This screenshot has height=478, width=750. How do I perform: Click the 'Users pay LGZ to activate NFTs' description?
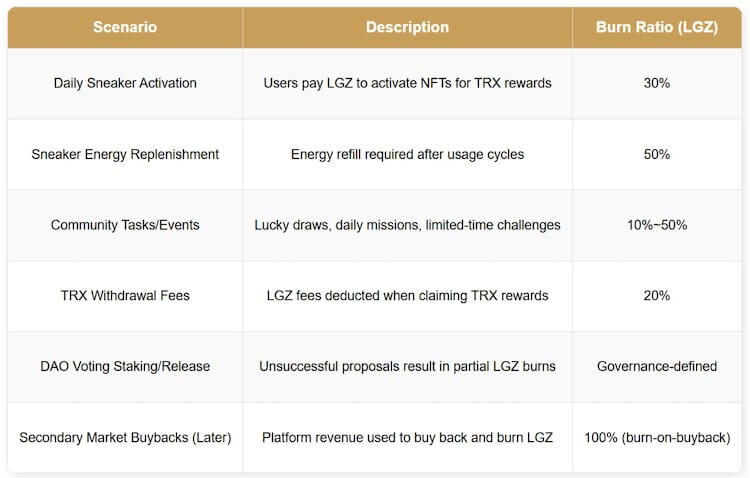pos(407,83)
